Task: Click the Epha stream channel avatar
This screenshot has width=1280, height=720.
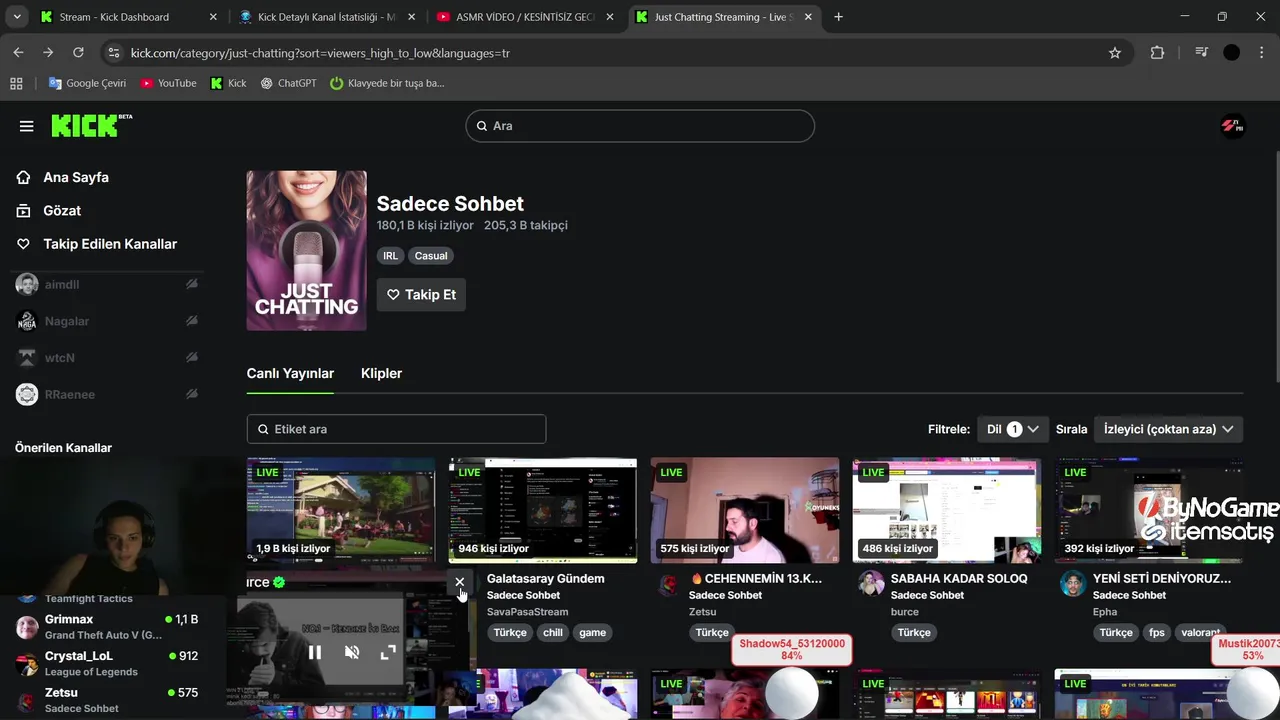Action: coord(1073,584)
